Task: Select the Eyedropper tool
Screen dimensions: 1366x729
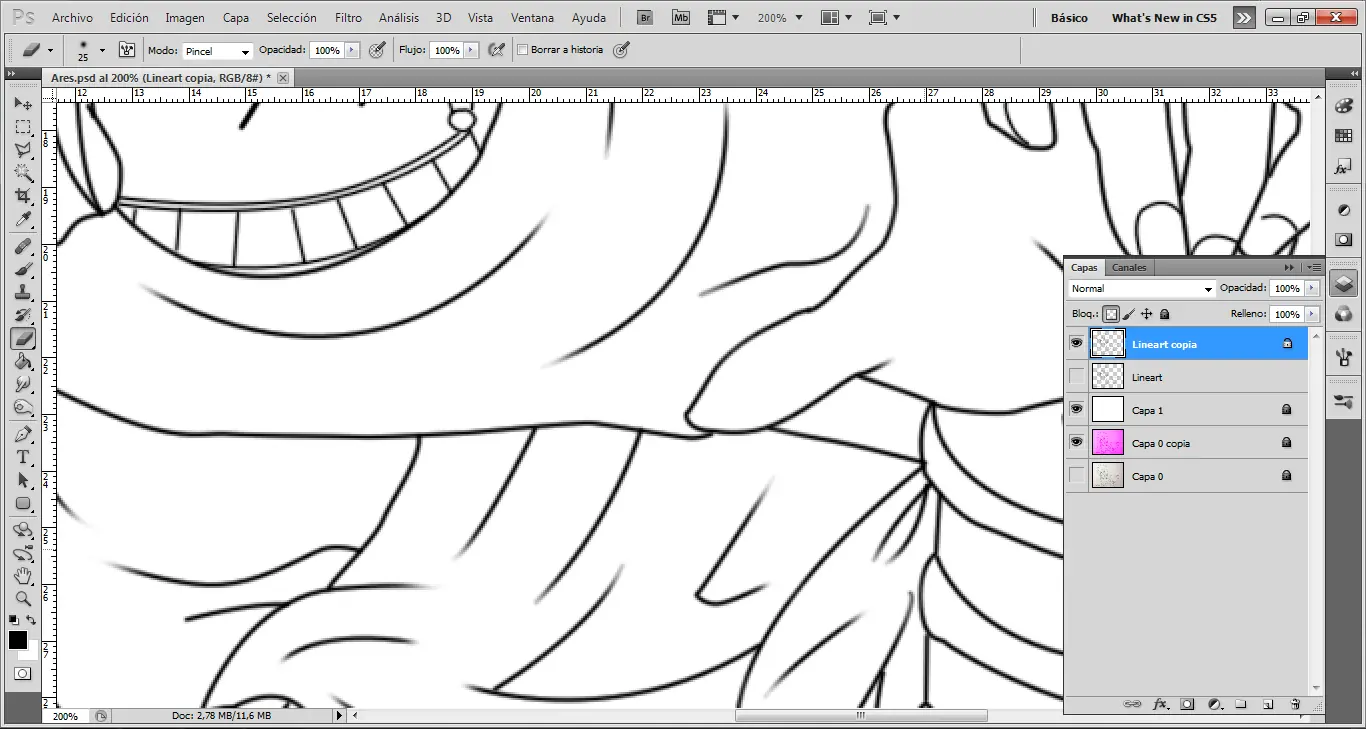Action: click(x=23, y=219)
